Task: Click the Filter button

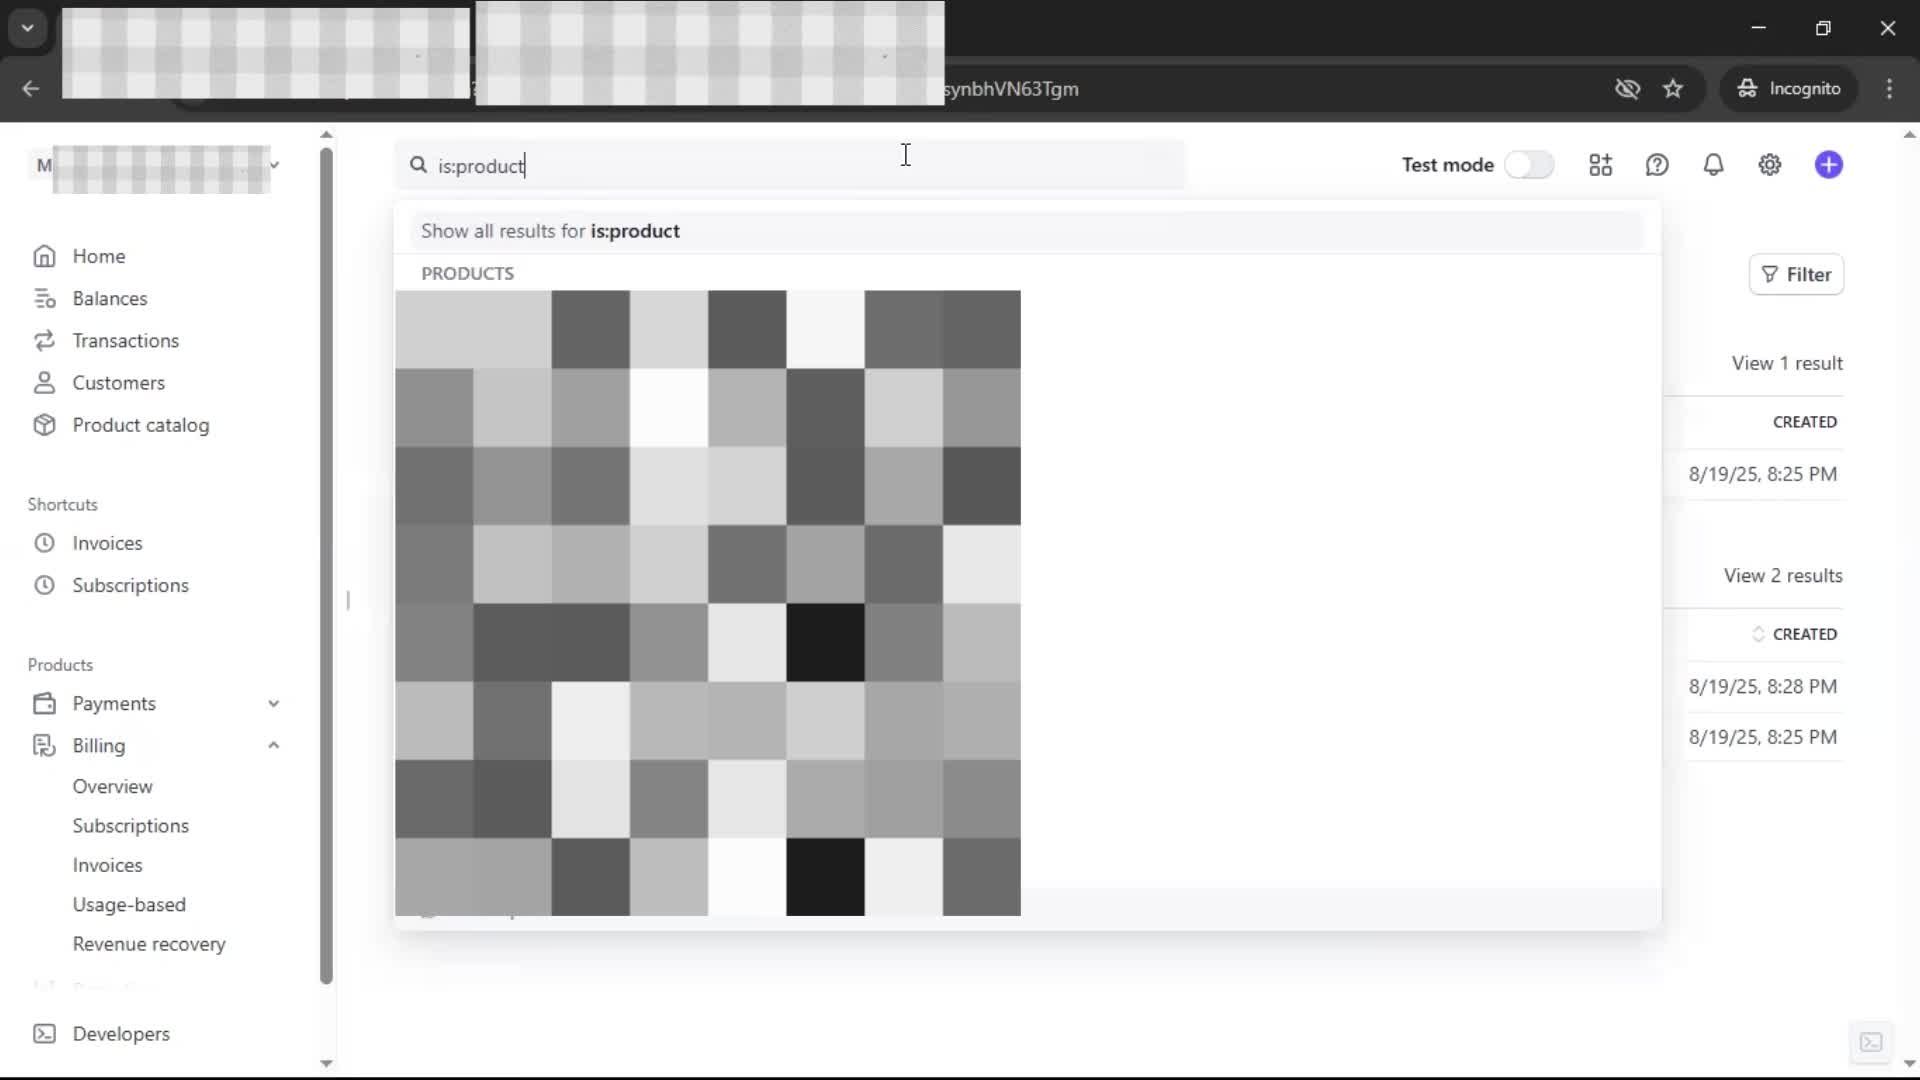Action: point(1796,274)
